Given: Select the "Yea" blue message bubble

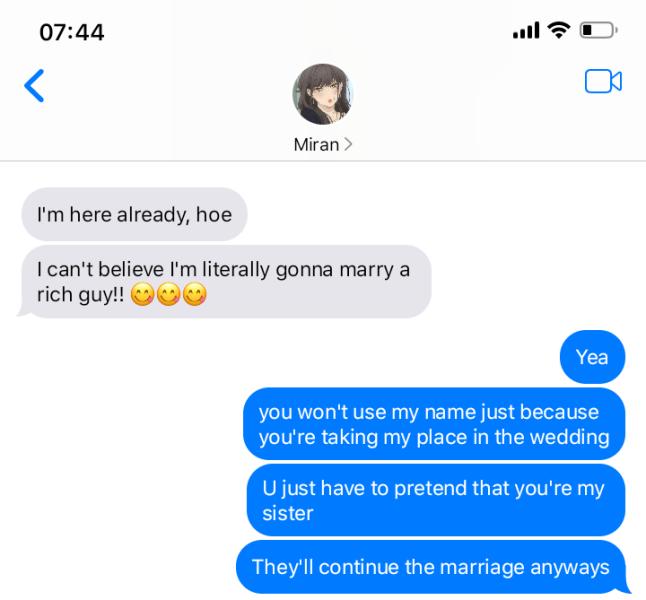Looking at the screenshot, I should point(592,357).
